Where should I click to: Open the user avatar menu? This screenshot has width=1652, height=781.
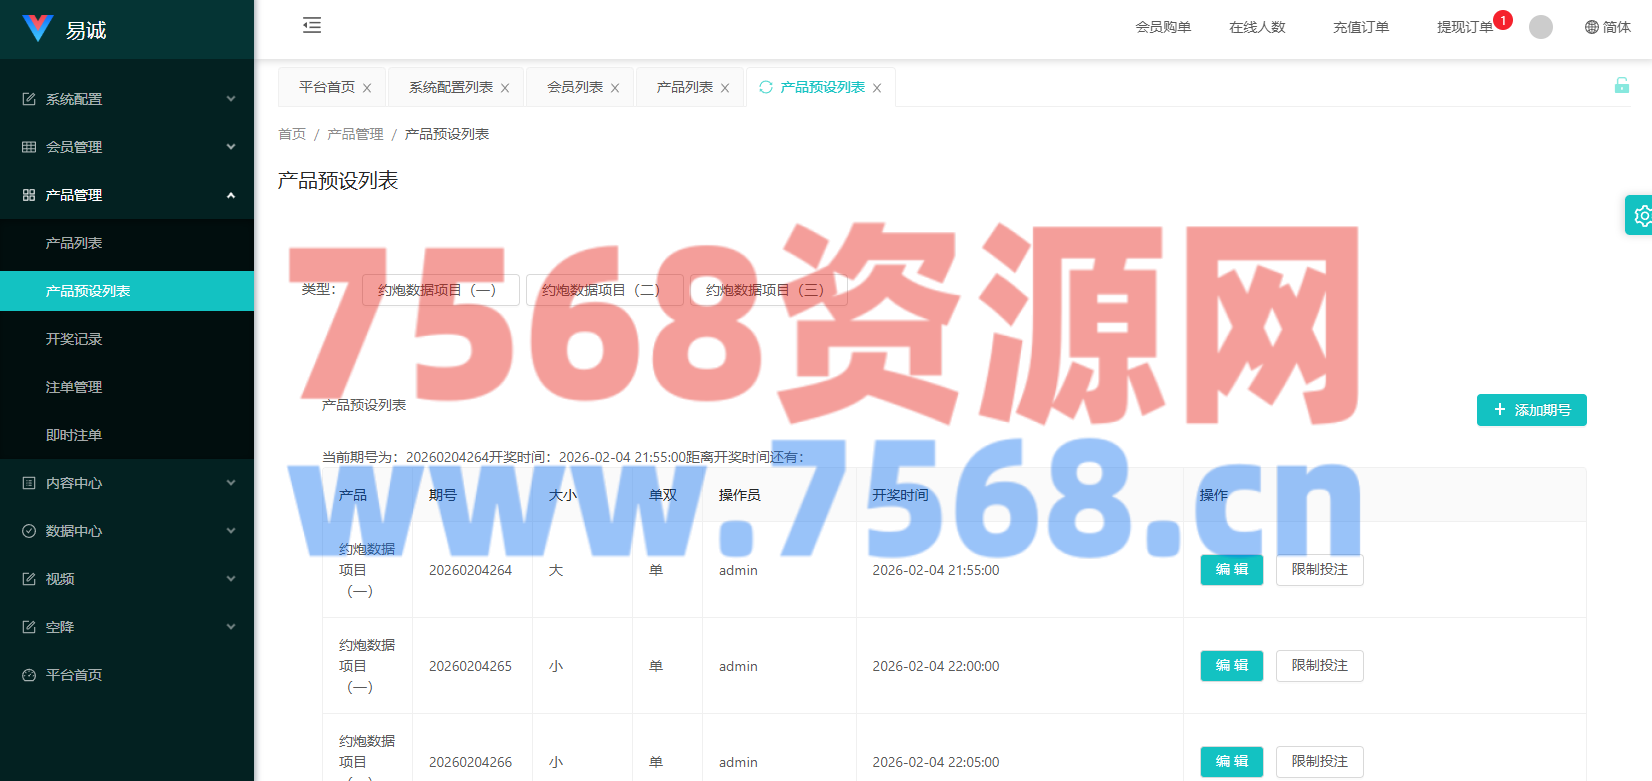coord(1541,27)
